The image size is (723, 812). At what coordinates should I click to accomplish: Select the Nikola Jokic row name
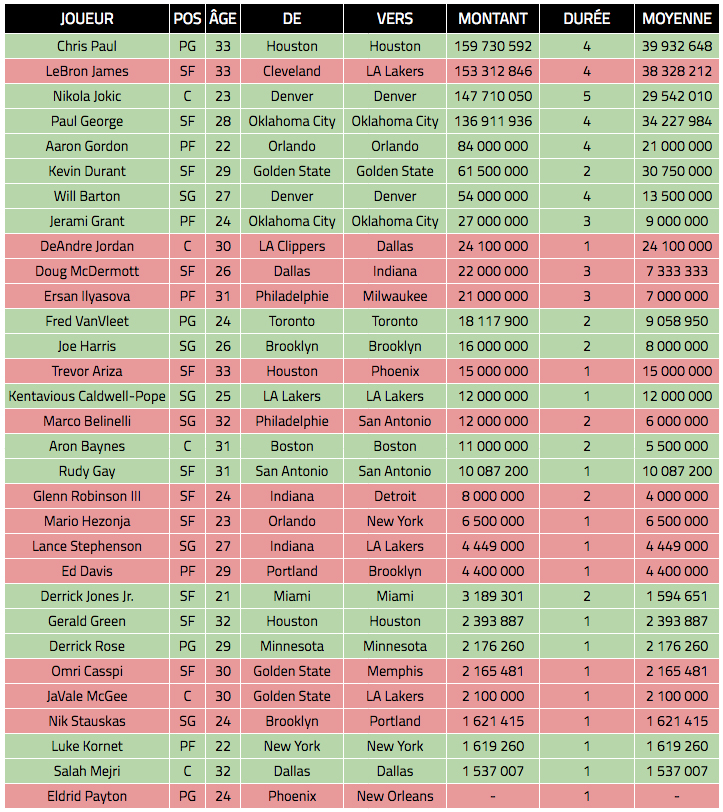coord(87,96)
